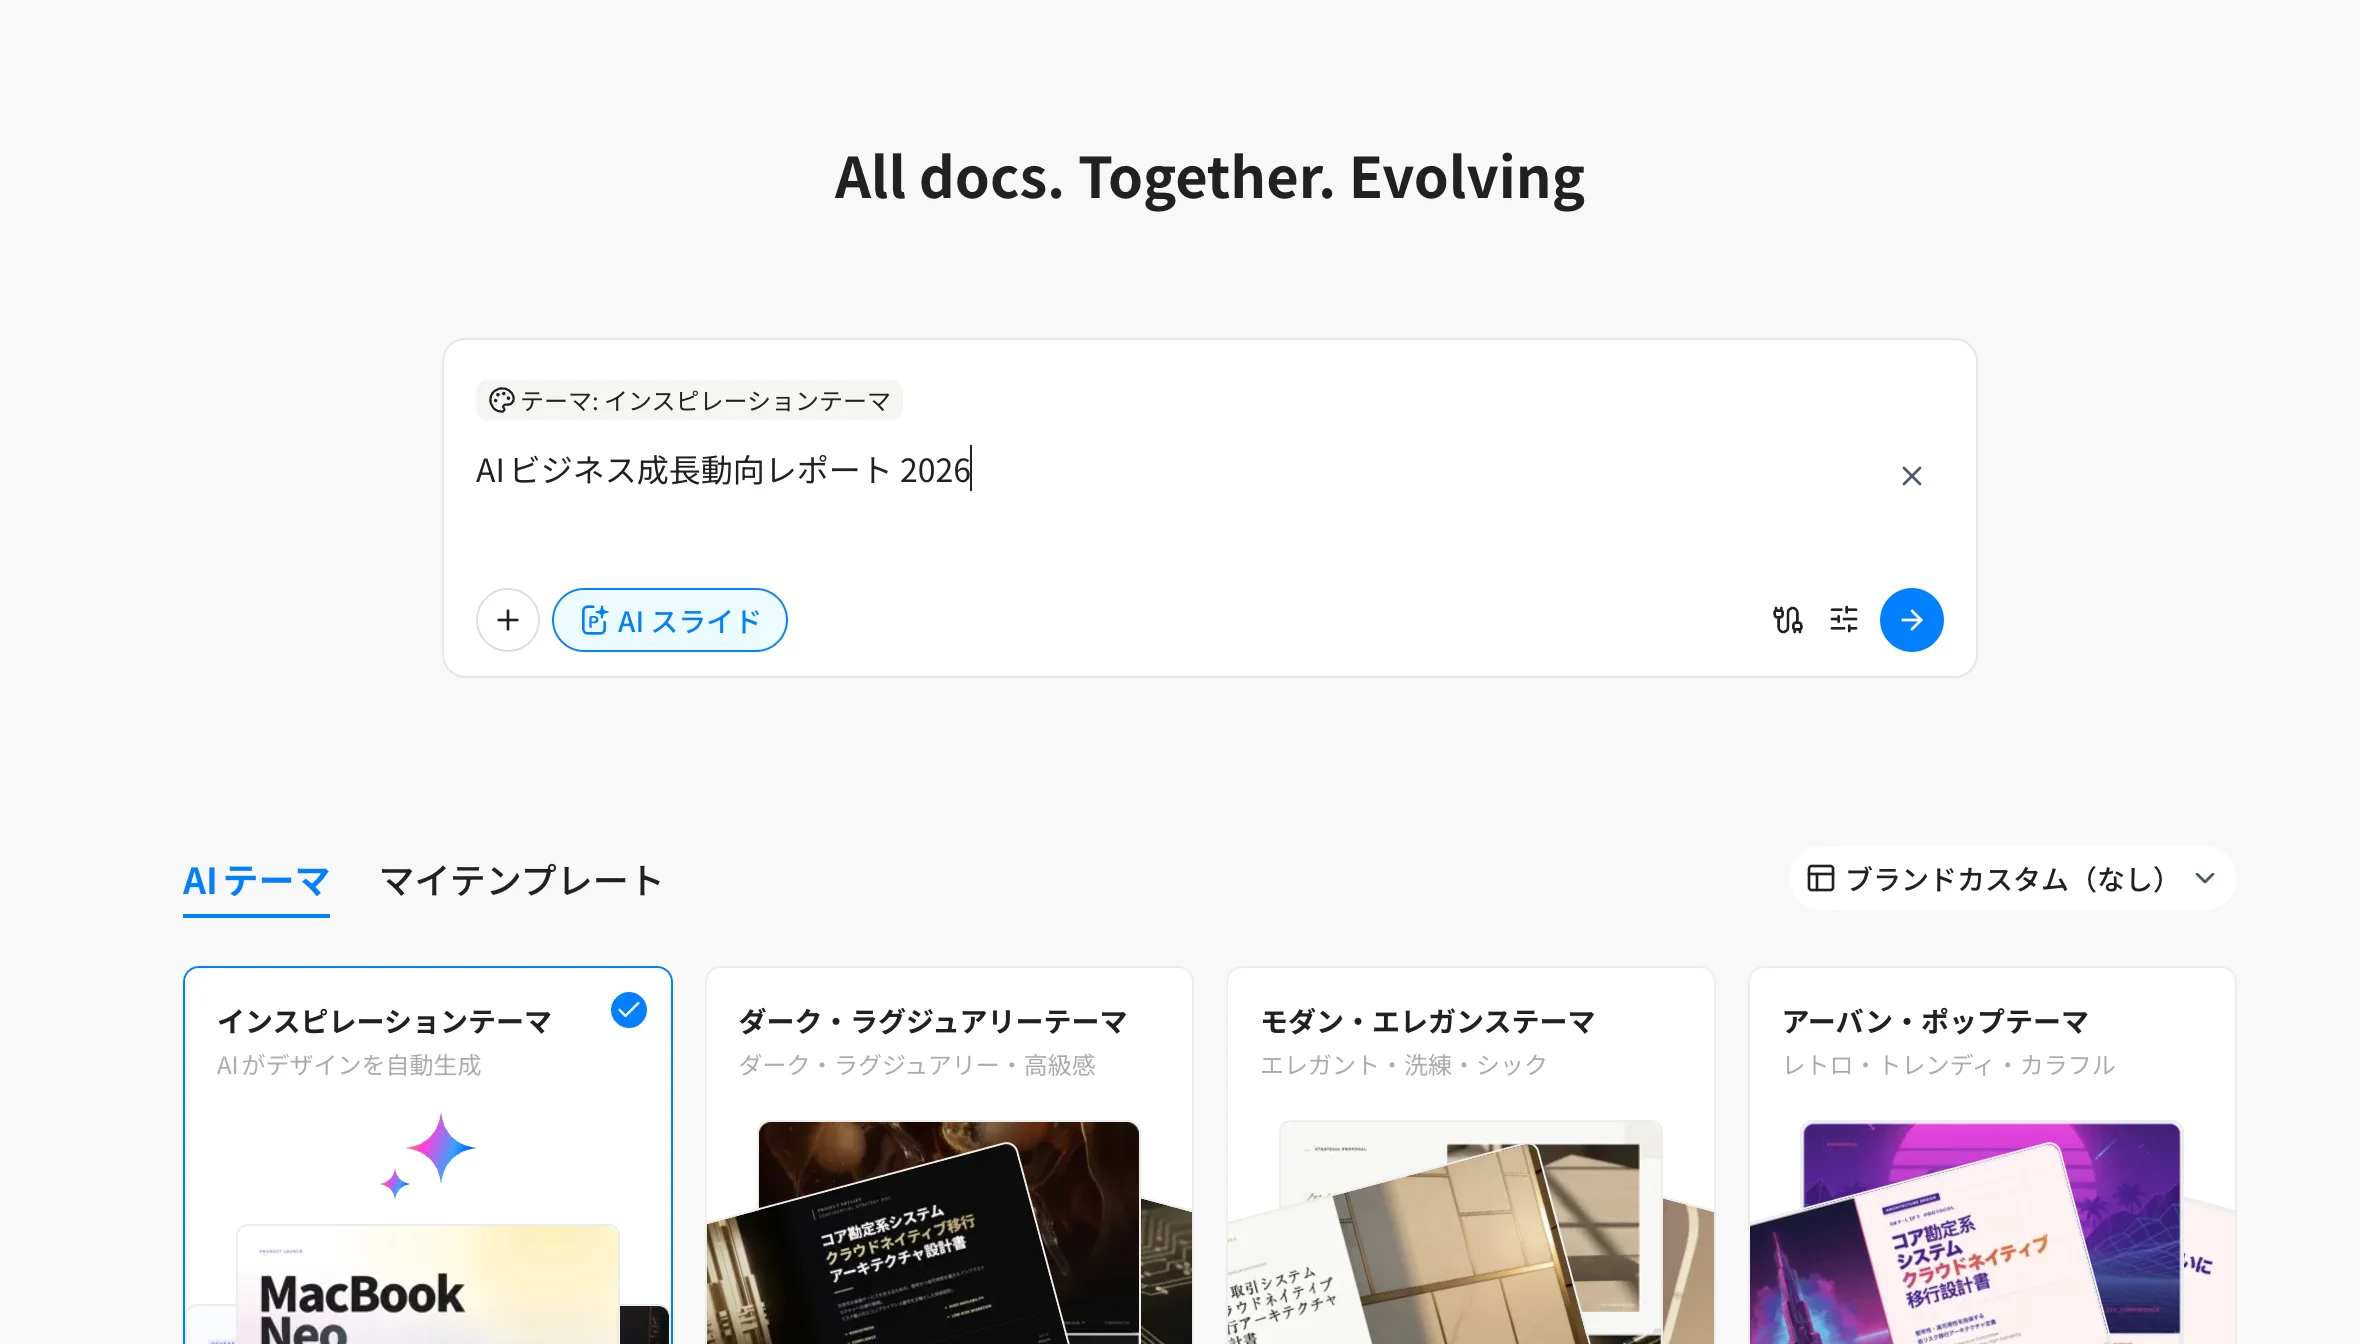Open attachments with the plus icon
Screen dimensions: 2360x1344
coord(507,620)
